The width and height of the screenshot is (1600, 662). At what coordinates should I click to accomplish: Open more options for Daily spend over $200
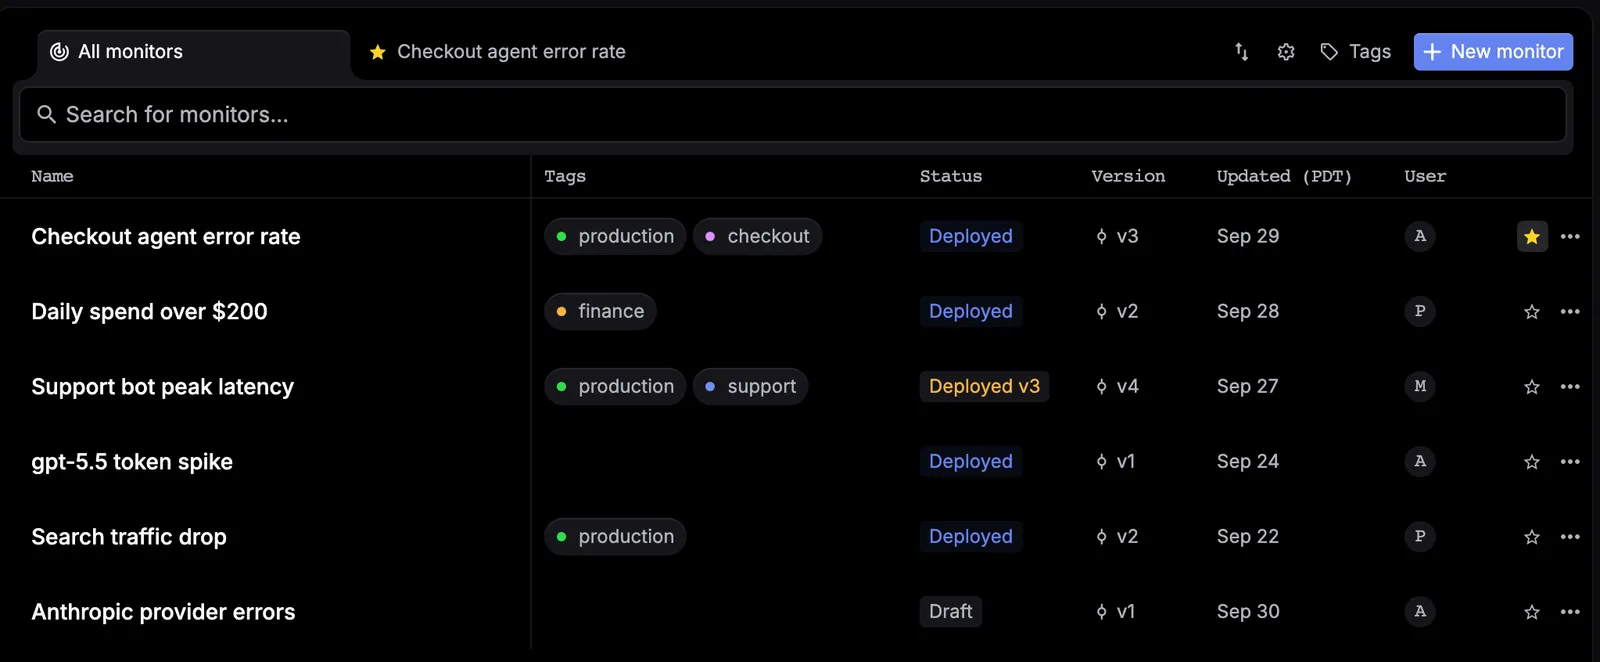[x=1570, y=312]
